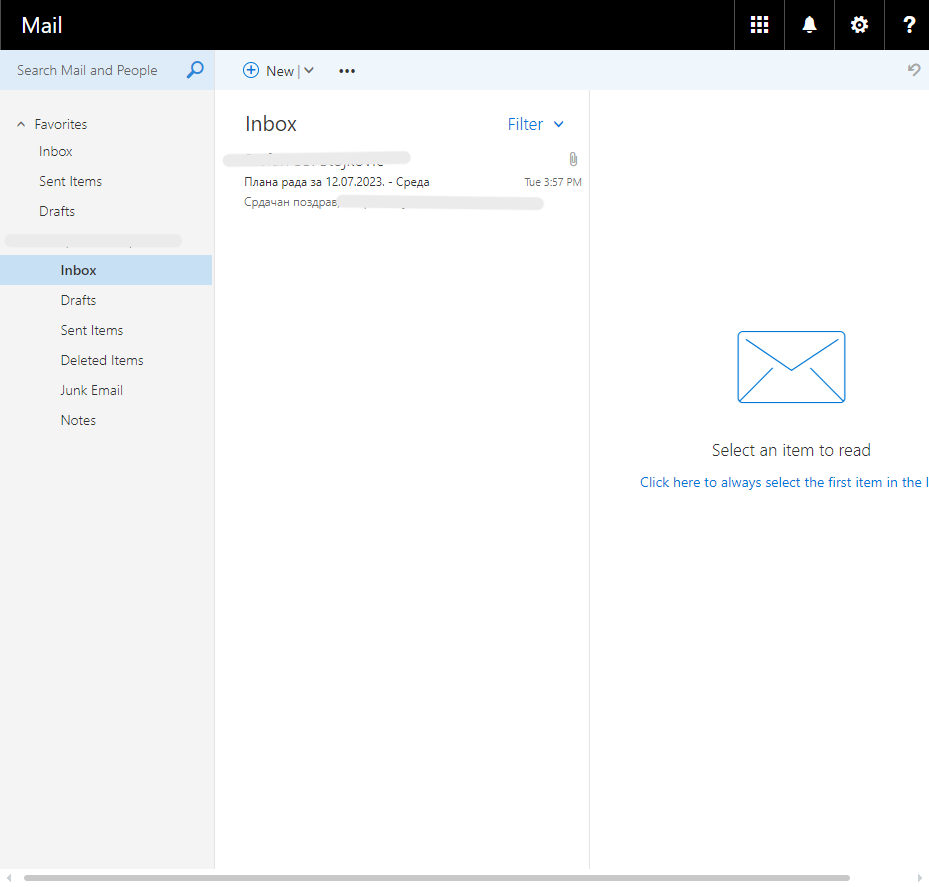This screenshot has height=887, width=929.
Task: Open the Filter dropdown
Action: point(536,124)
